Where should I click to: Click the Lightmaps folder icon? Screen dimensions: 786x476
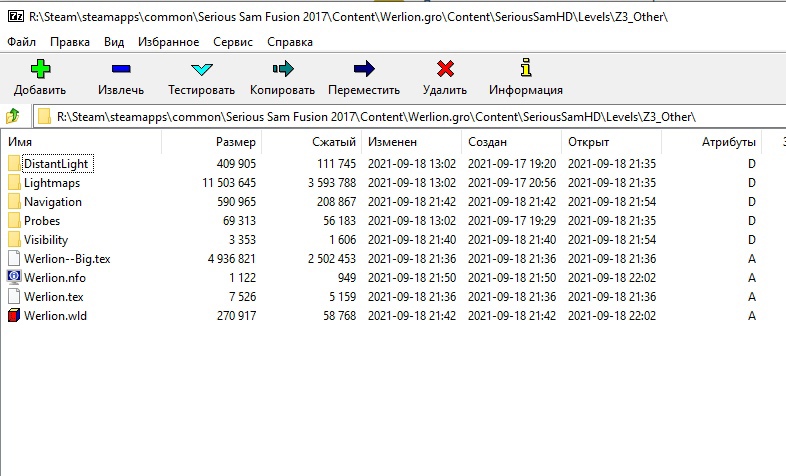tap(15, 182)
